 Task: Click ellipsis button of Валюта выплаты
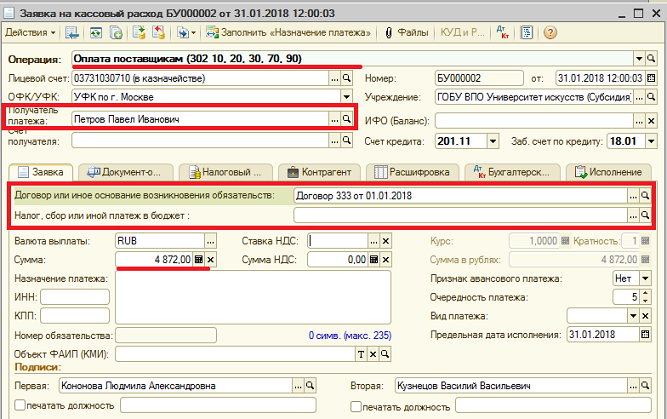(211, 241)
